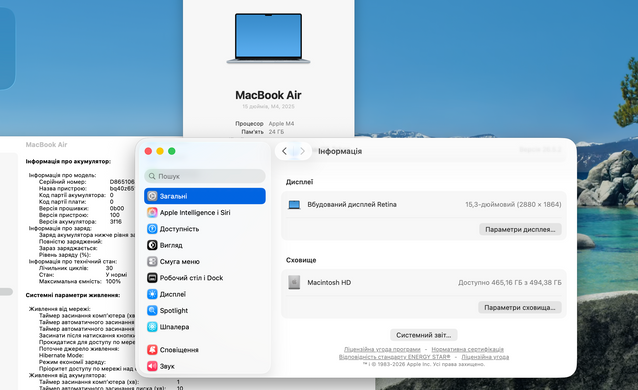
Task: Open the Дисплеї sidebar item
Action: click(x=205, y=294)
